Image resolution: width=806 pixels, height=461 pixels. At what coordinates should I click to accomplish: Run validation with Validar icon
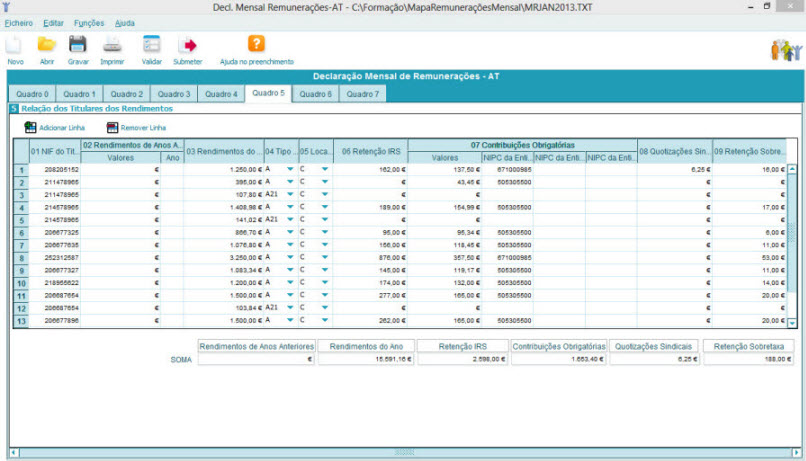[x=152, y=45]
